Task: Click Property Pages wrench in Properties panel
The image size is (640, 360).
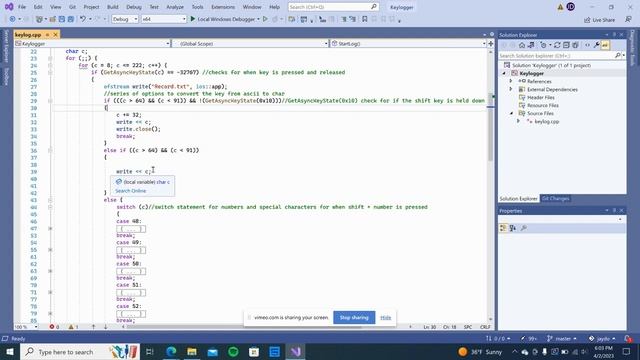Action: [524, 228]
